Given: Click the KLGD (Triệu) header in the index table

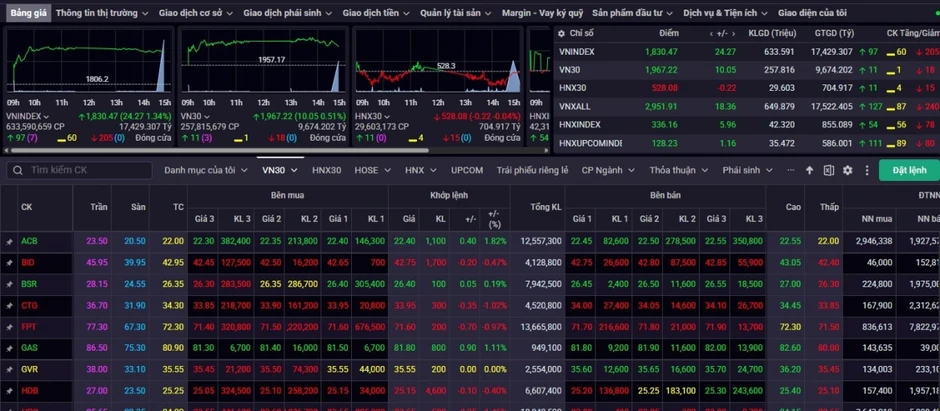Looking at the screenshot, I should tap(772, 34).
